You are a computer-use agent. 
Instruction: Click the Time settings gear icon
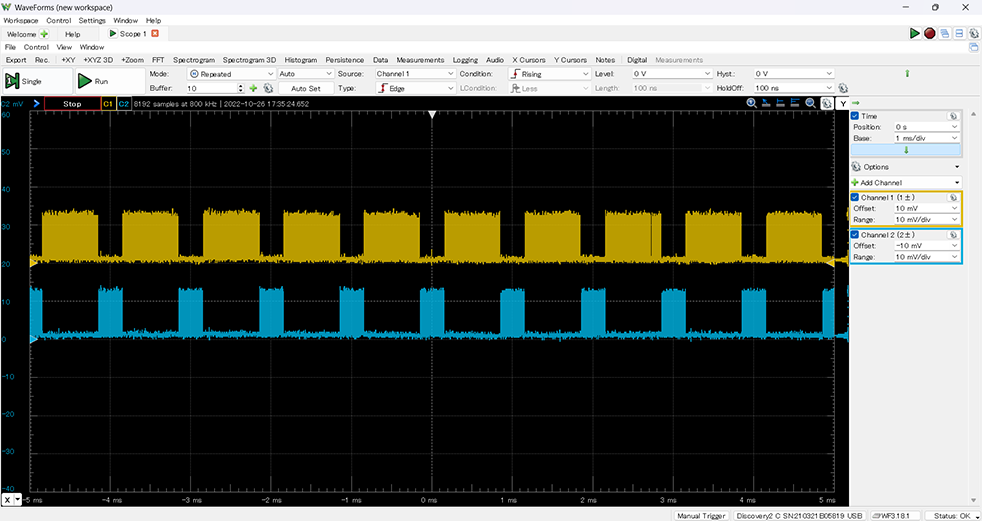(x=953, y=116)
